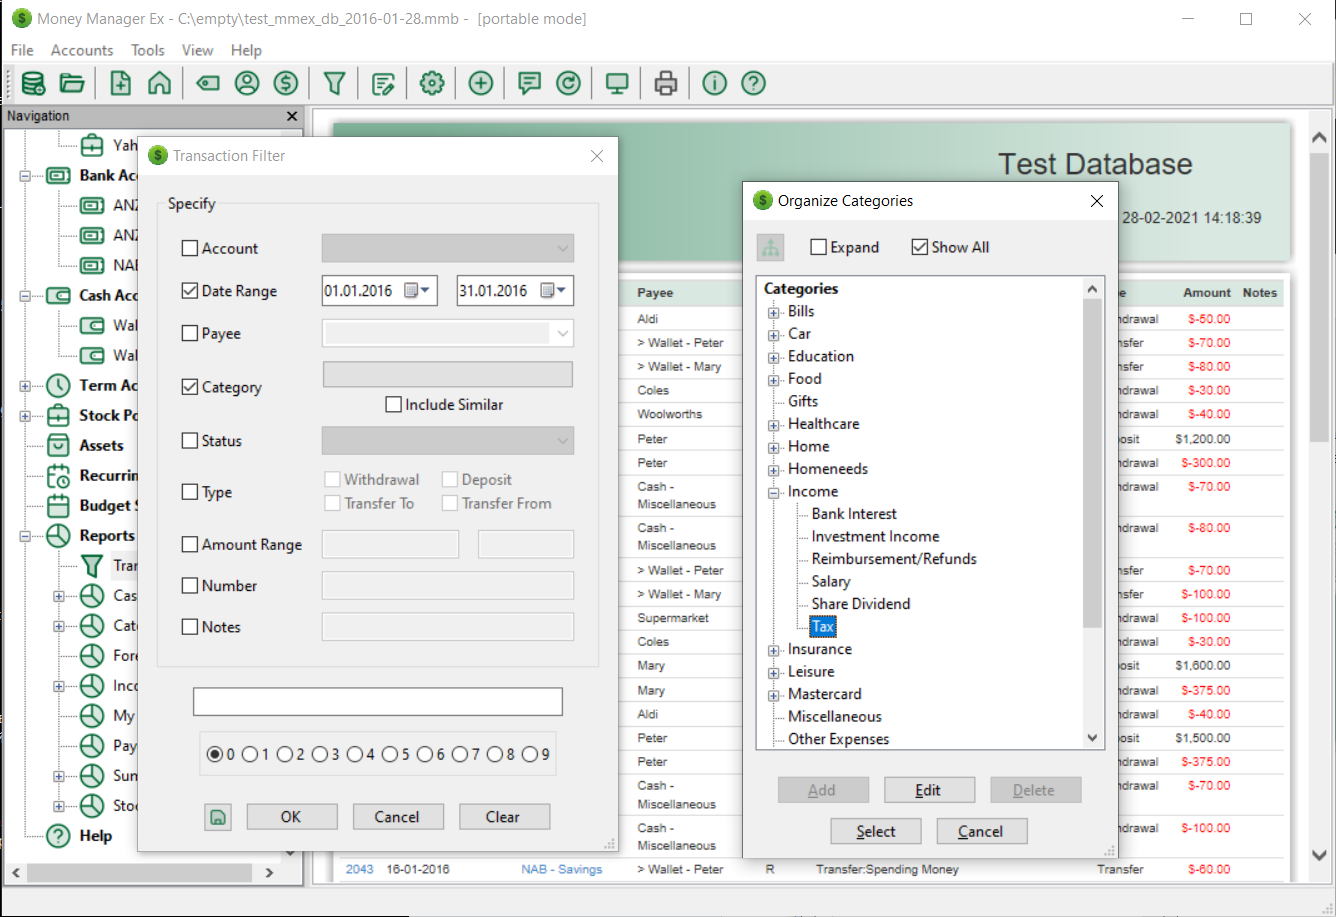Uncheck Date Range in the filter dialog

188,290
